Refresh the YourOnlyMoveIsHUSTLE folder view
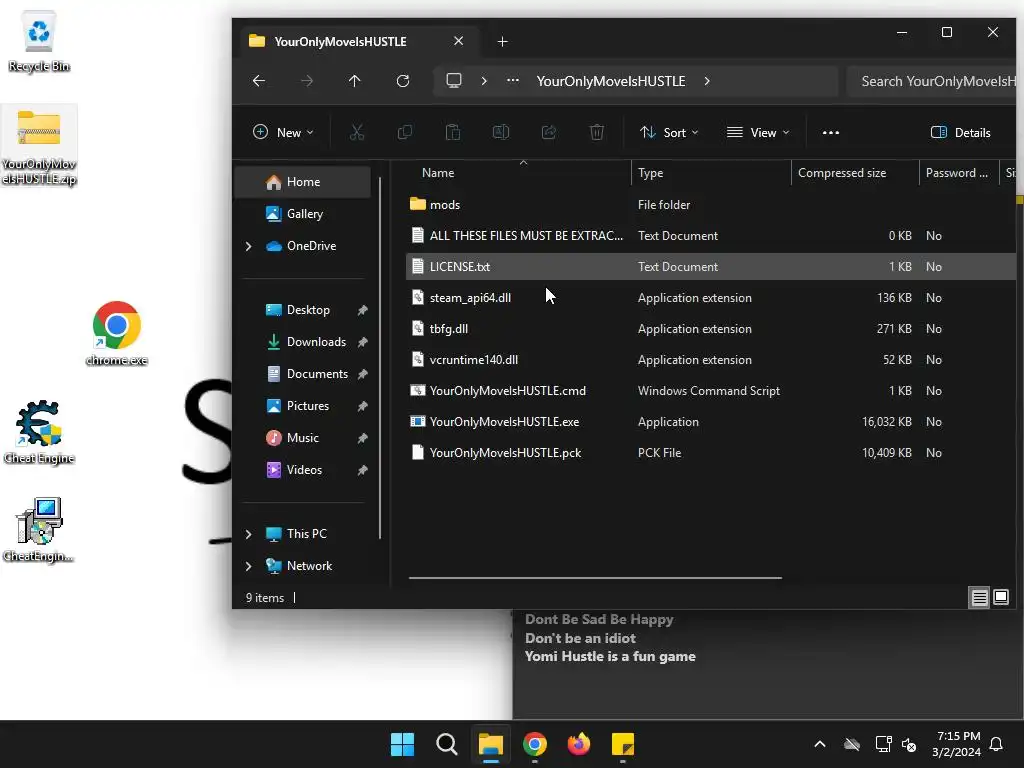Screen dimensions: 1024x768 (x=403, y=81)
